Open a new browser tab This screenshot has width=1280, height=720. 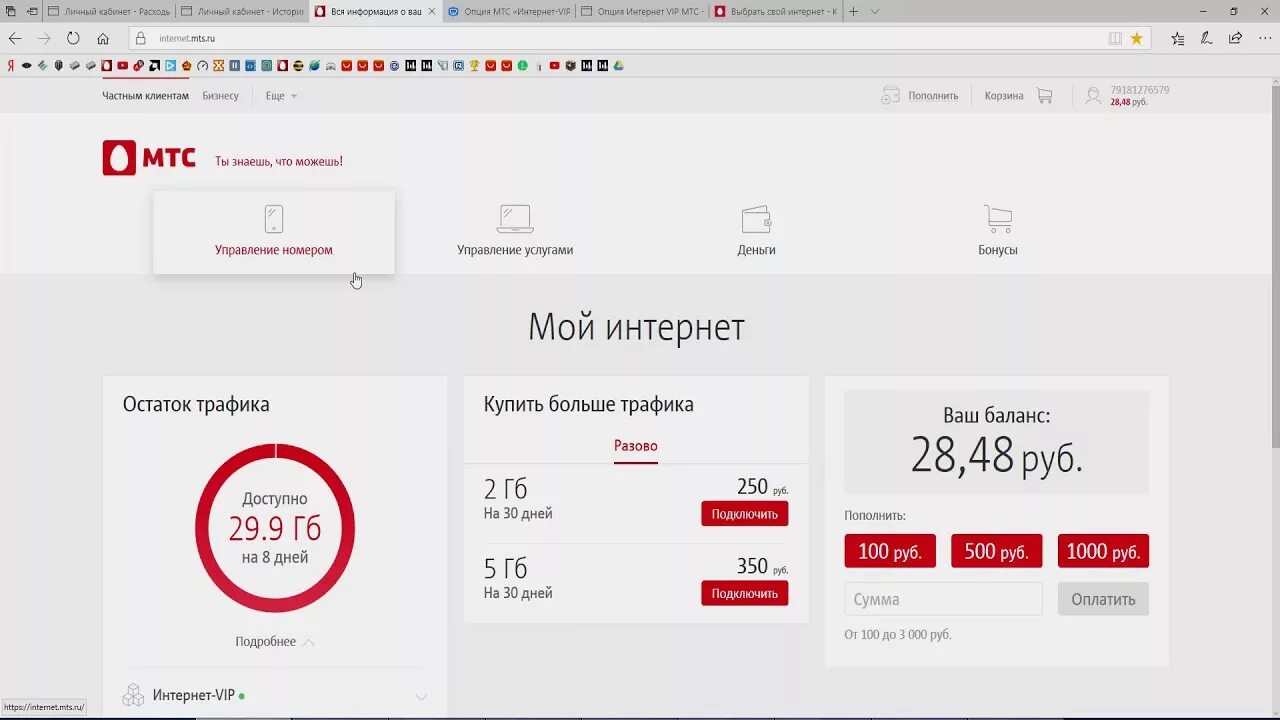[x=854, y=12]
